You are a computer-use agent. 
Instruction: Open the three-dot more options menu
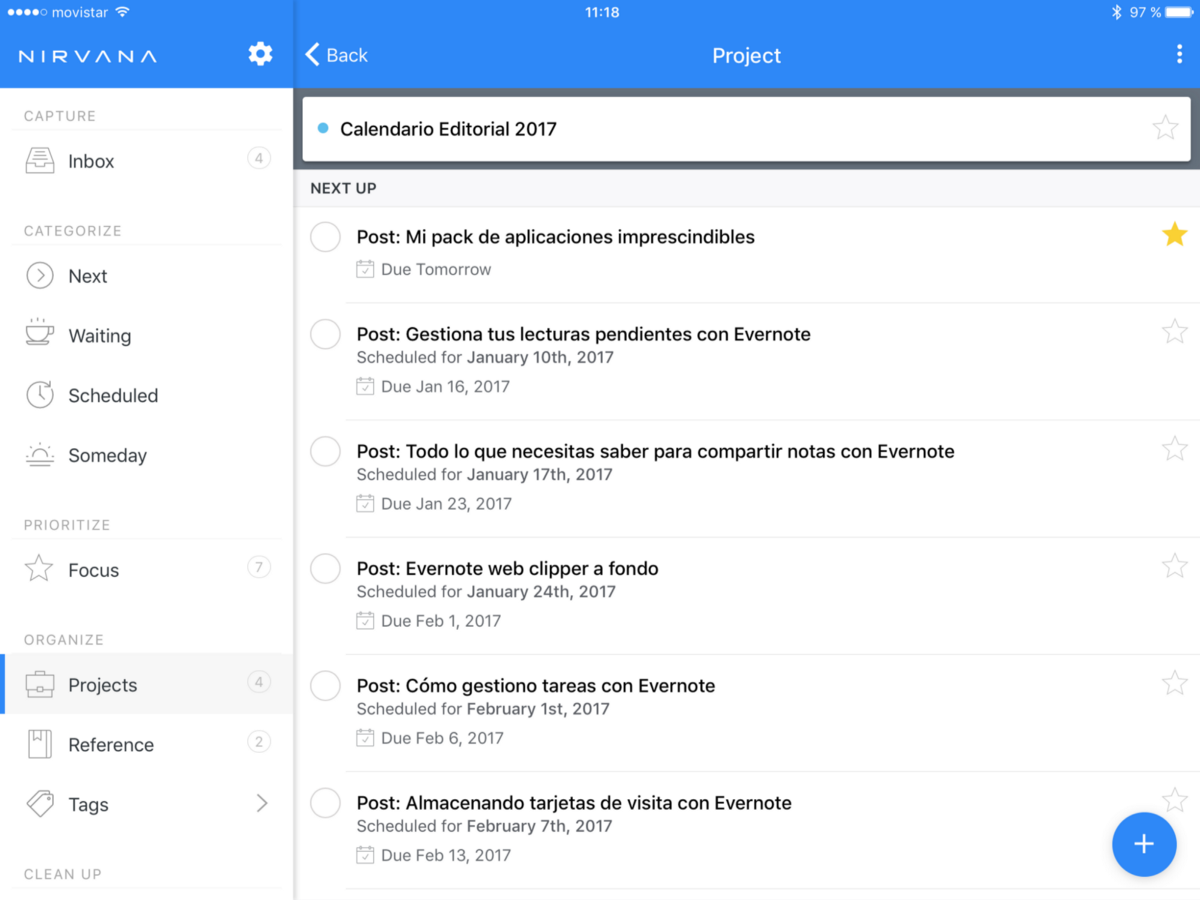pos(1179,55)
